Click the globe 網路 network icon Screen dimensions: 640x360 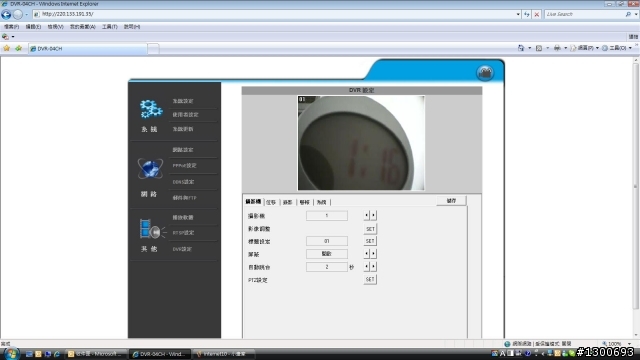click(150, 168)
